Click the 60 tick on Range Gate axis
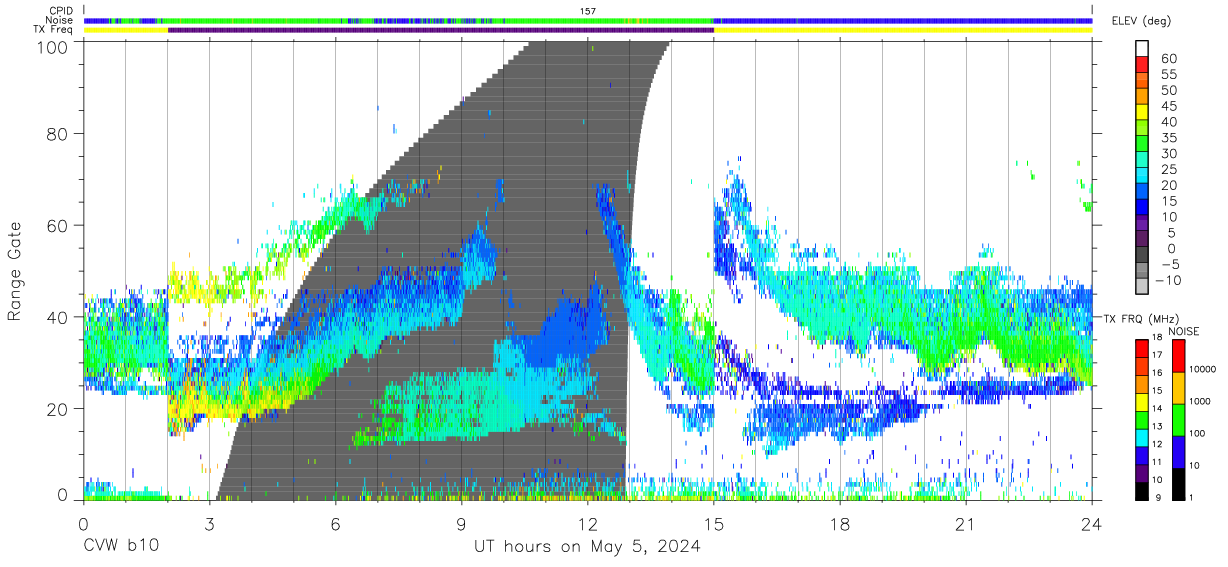The height and width of the screenshot is (567, 1228). point(59,225)
